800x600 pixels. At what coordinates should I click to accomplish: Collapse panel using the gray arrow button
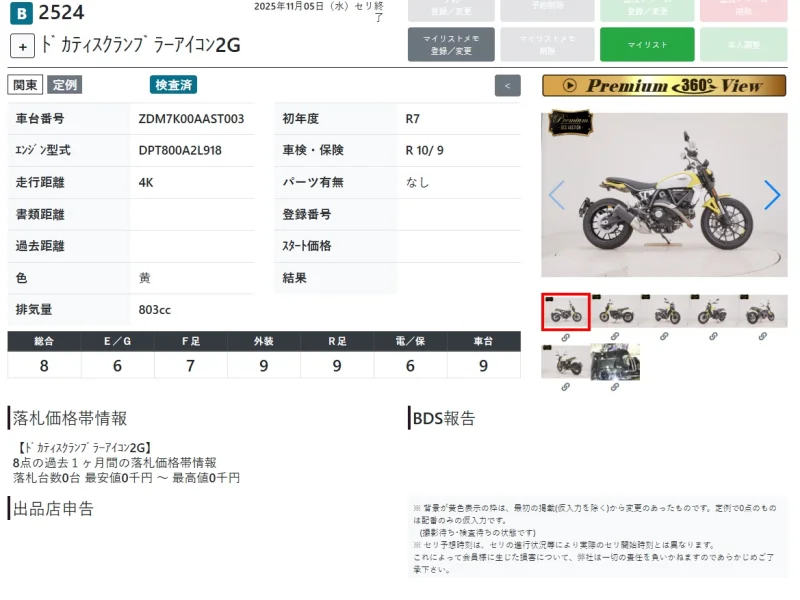(x=507, y=86)
